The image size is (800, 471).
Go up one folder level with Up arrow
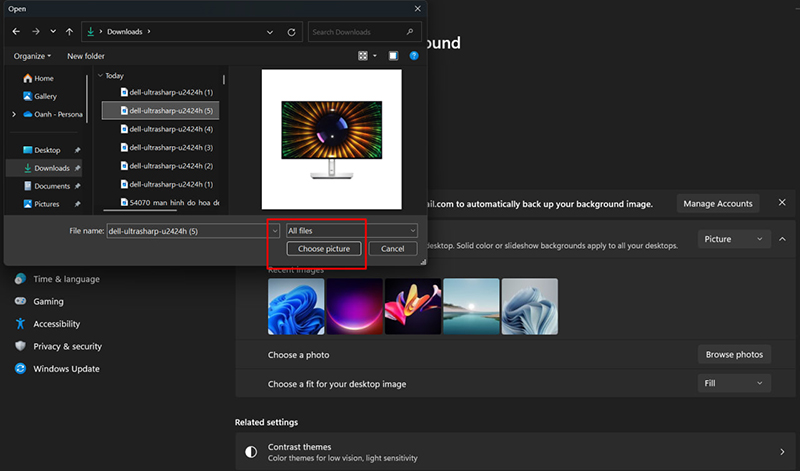point(69,32)
